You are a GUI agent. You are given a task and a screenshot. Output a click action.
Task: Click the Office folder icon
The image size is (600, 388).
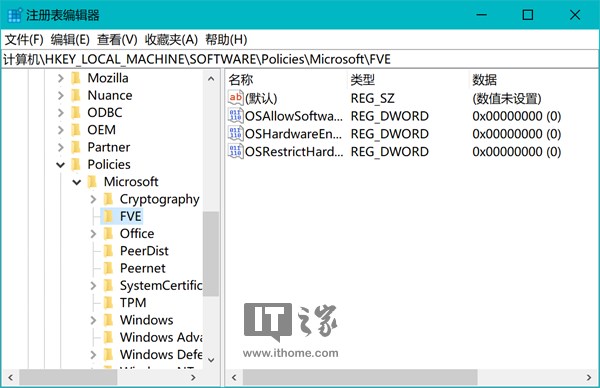pos(109,233)
